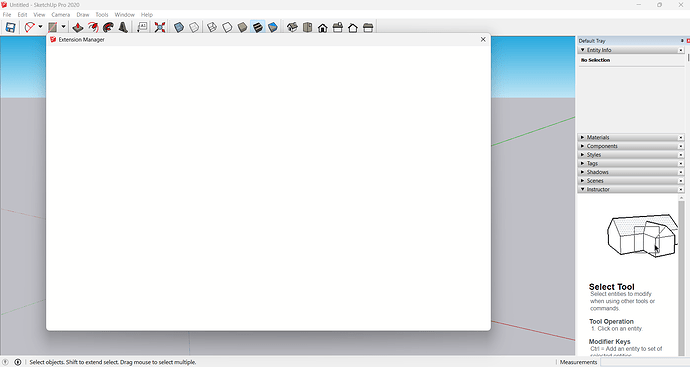Open the Window menu
The height and width of the screenshot is (367, 690).
click(x=125, y=15)
